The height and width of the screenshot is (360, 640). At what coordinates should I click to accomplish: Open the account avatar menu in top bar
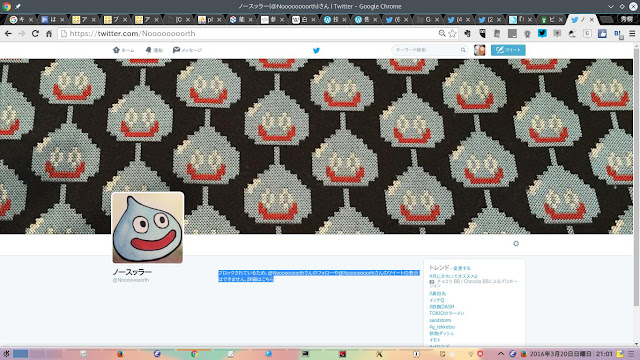(x=480, y=50)
